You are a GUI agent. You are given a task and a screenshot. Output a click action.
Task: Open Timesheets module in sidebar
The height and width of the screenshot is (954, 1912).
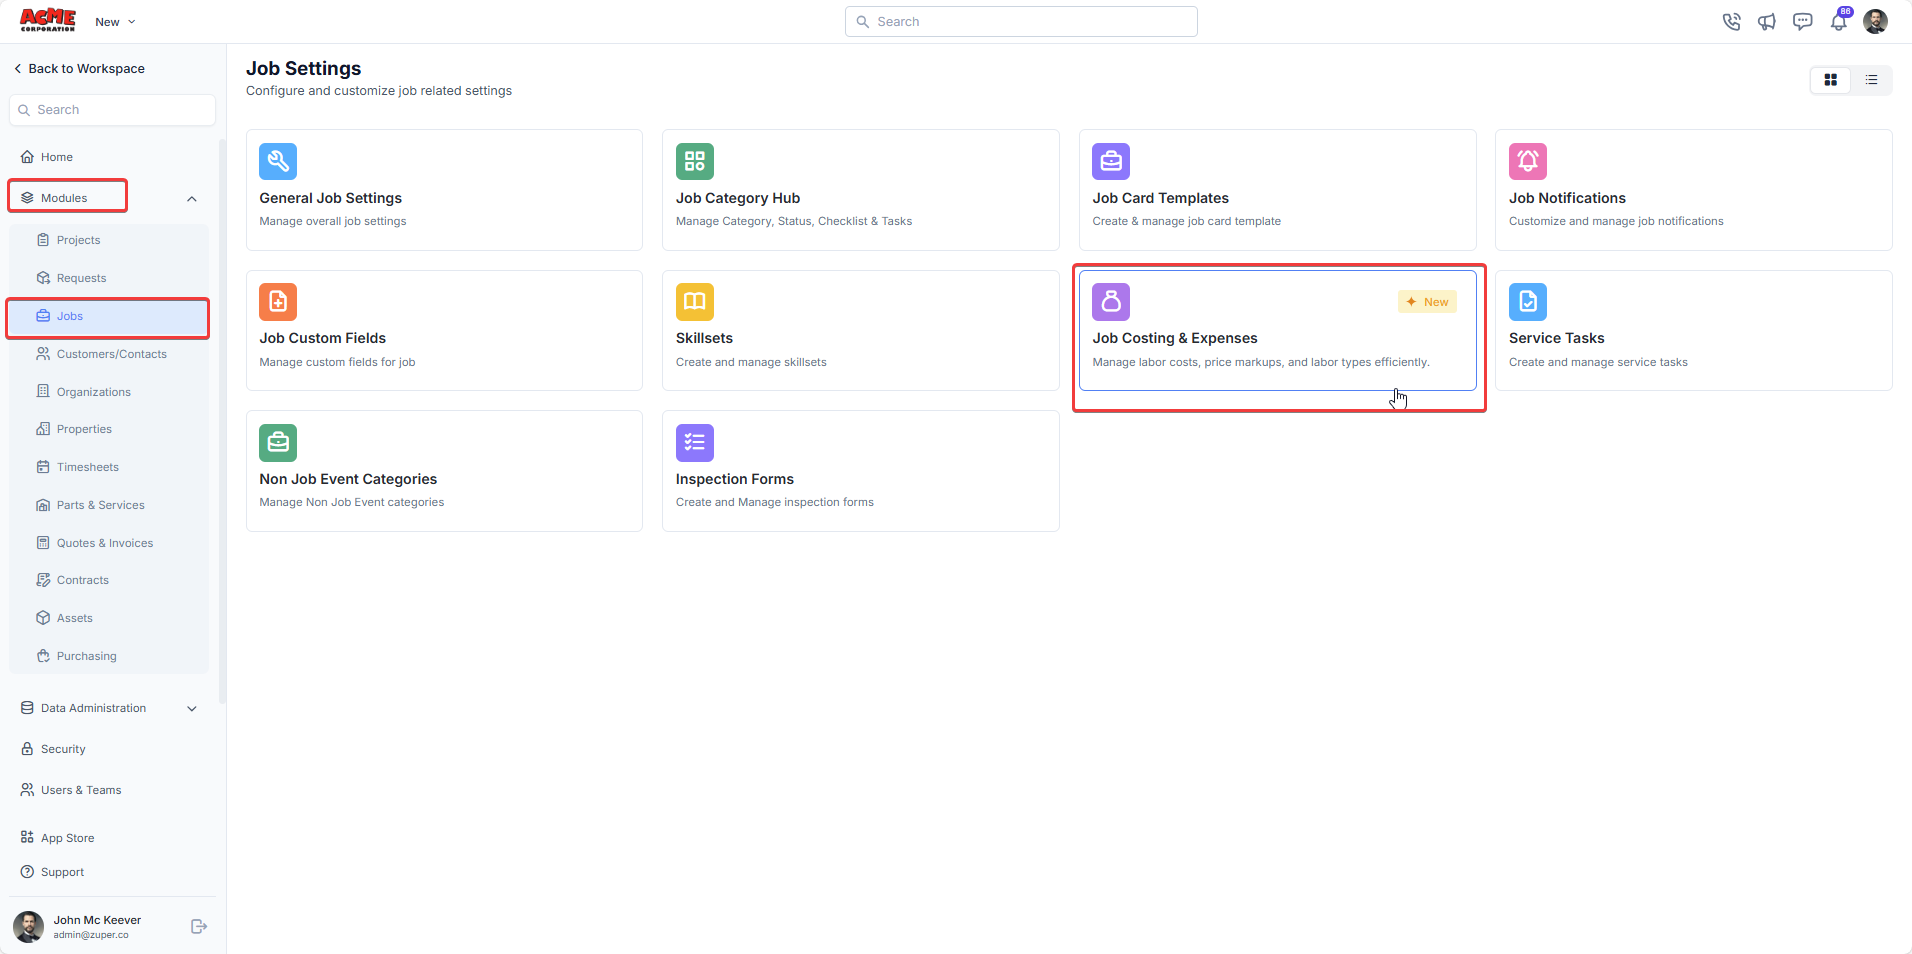[x=110, y=467]
